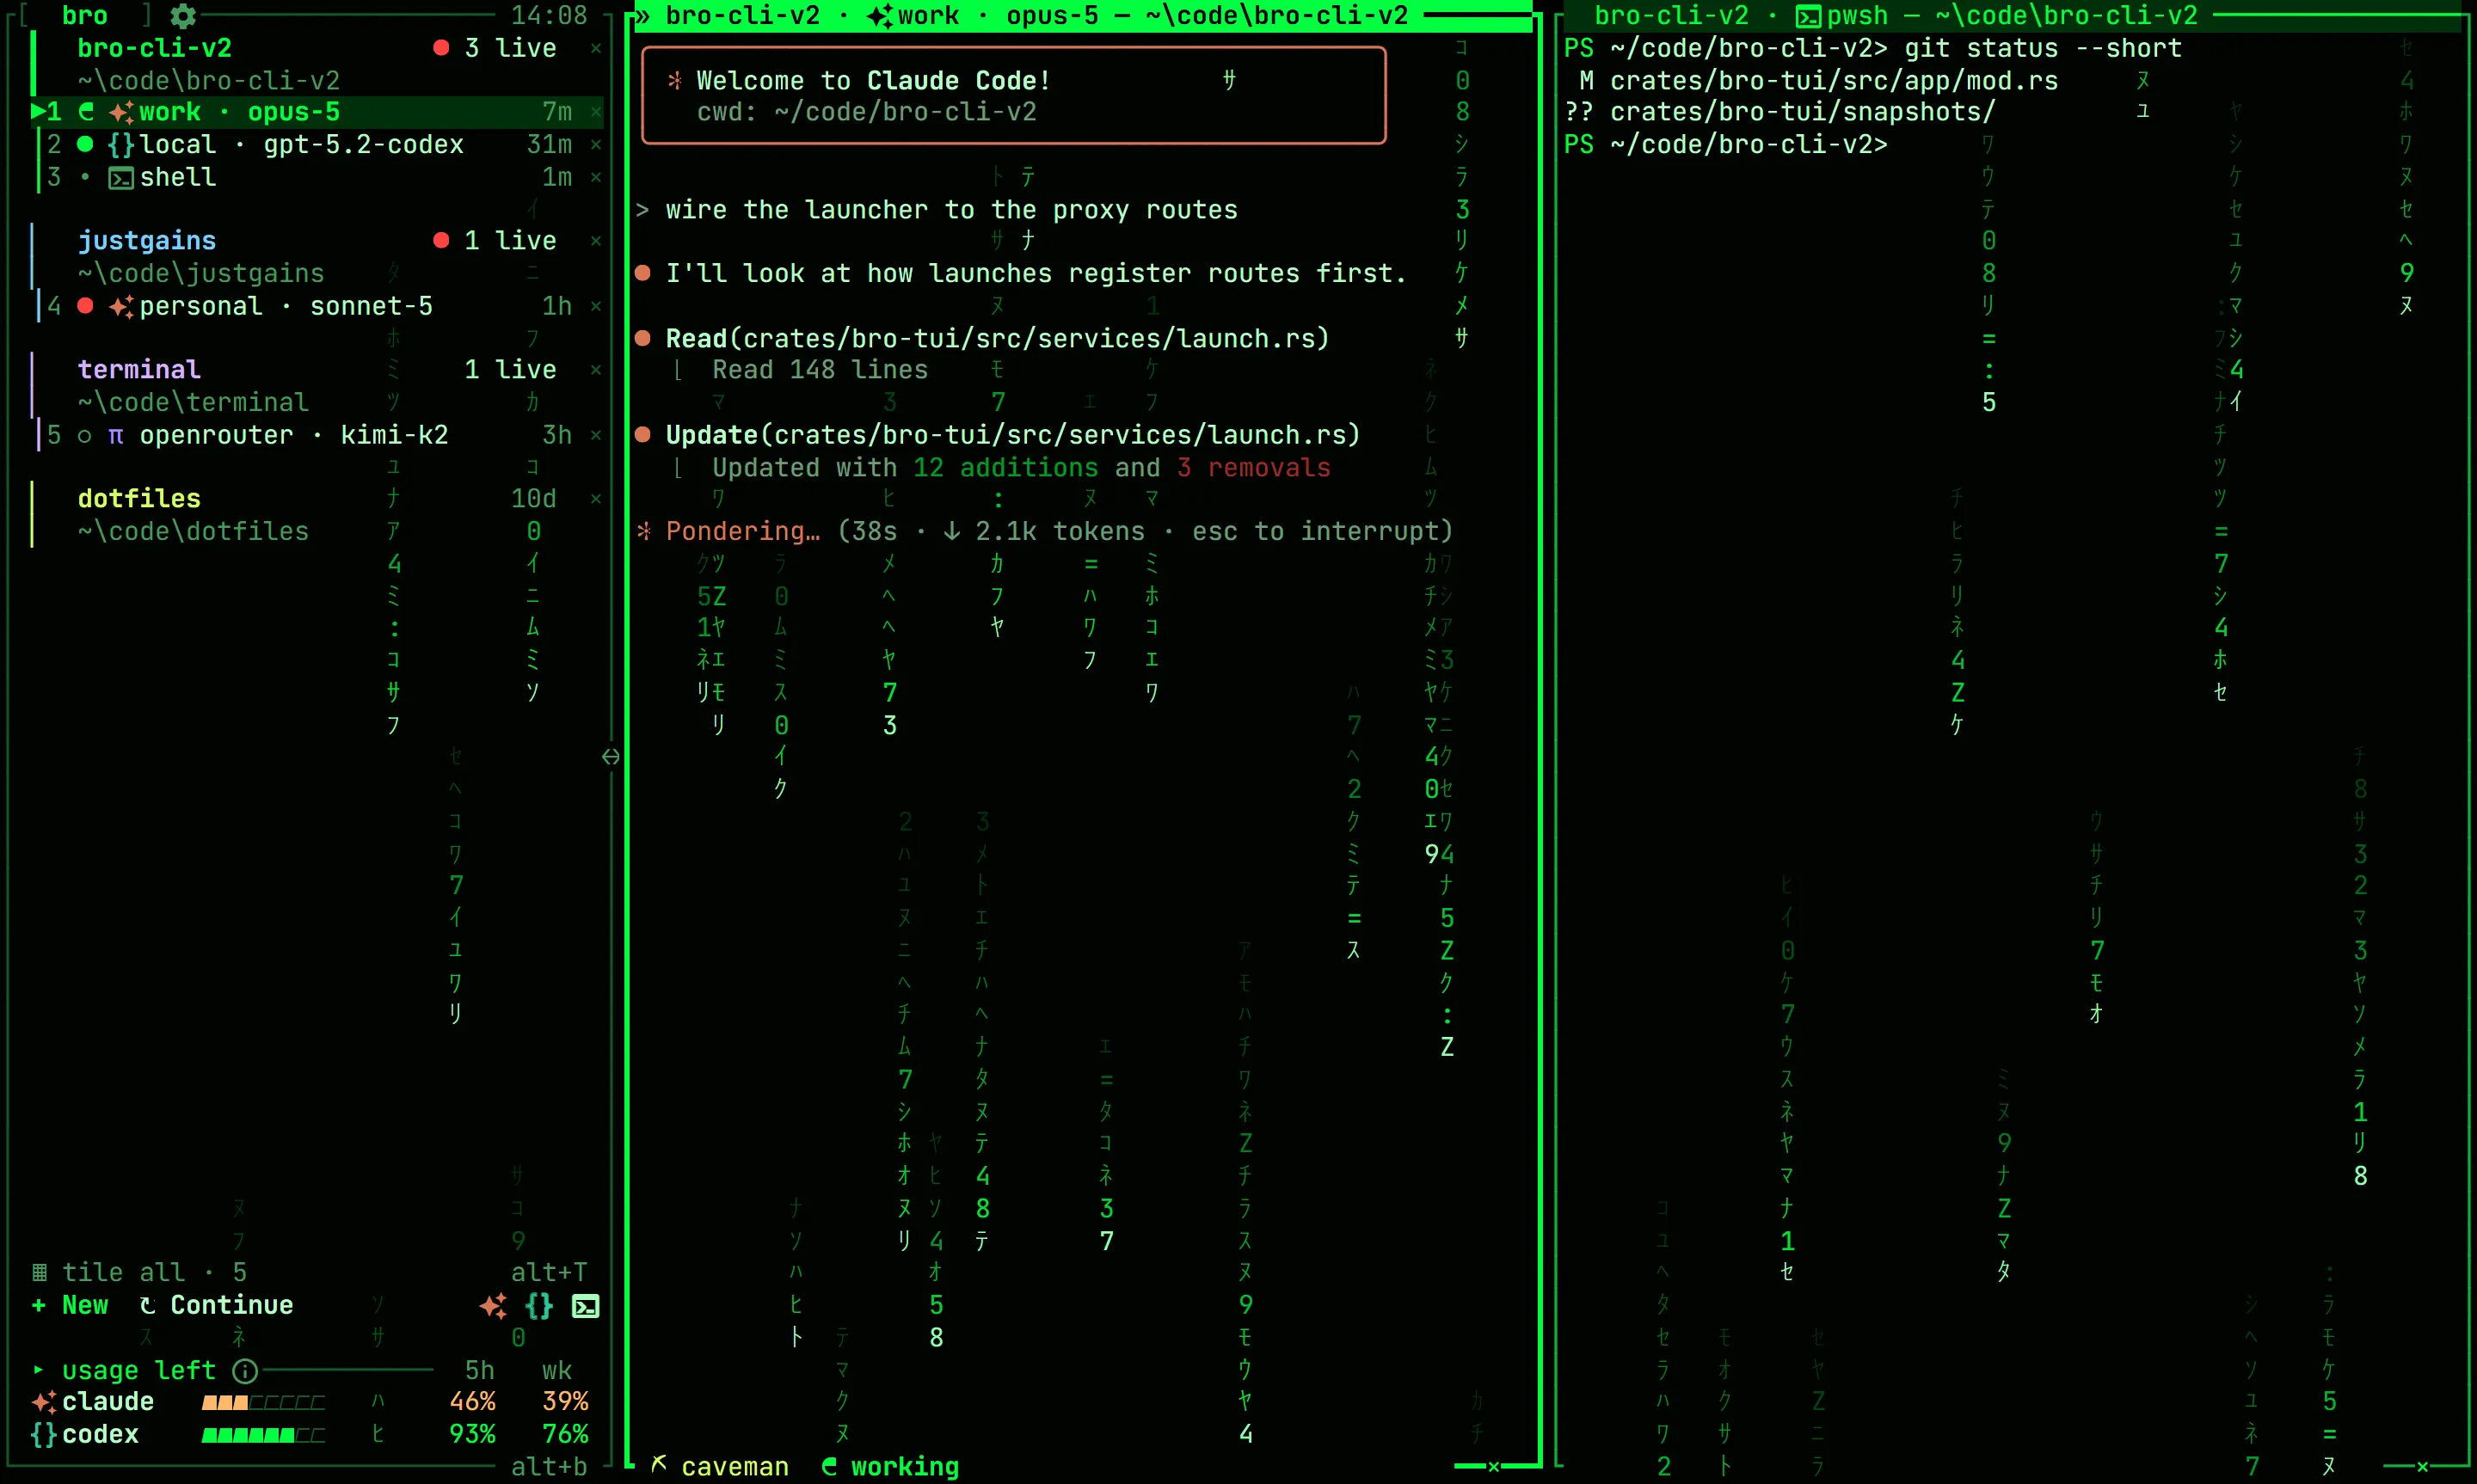This screenshot has height=1484, width=2477.
Task: Create a new session with New
Action: 70,1305
